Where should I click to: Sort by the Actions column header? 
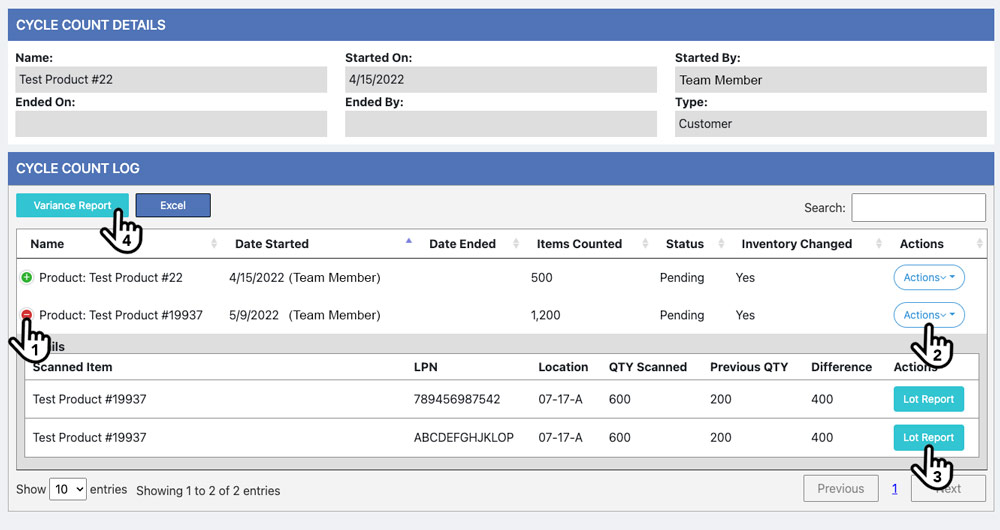922,244
